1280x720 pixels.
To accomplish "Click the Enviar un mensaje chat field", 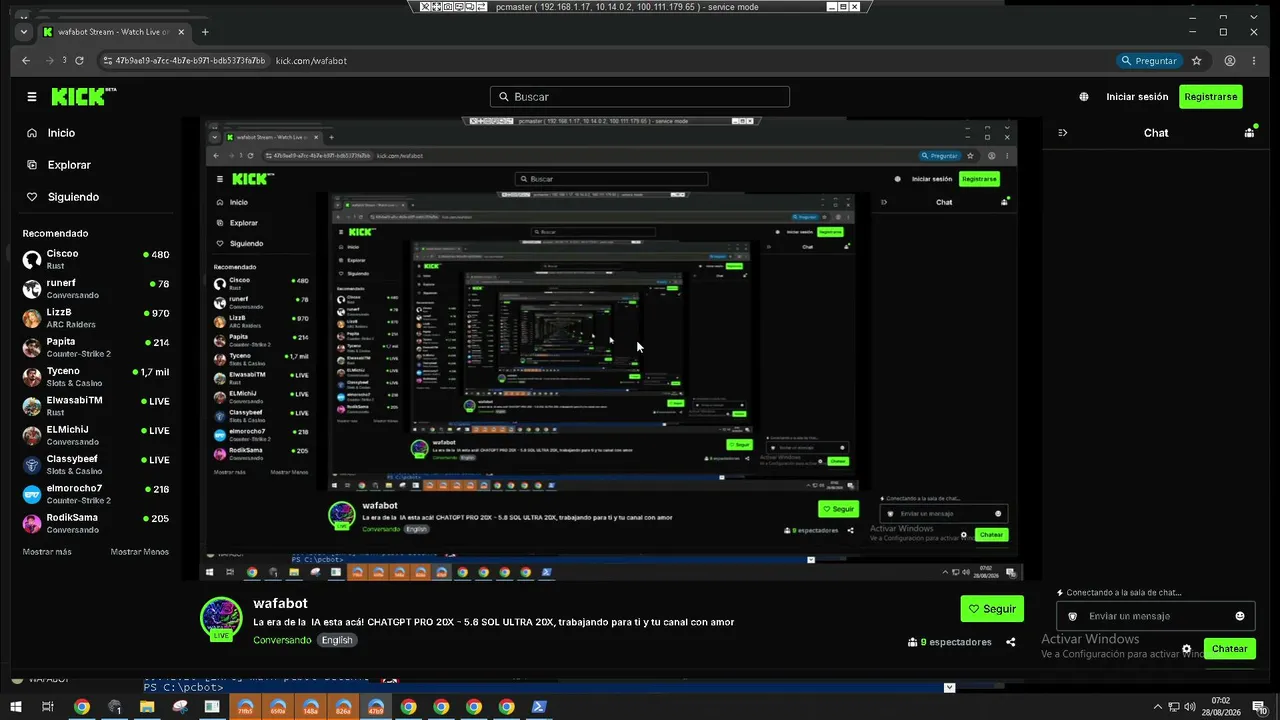I will (x=1155, y=616).
